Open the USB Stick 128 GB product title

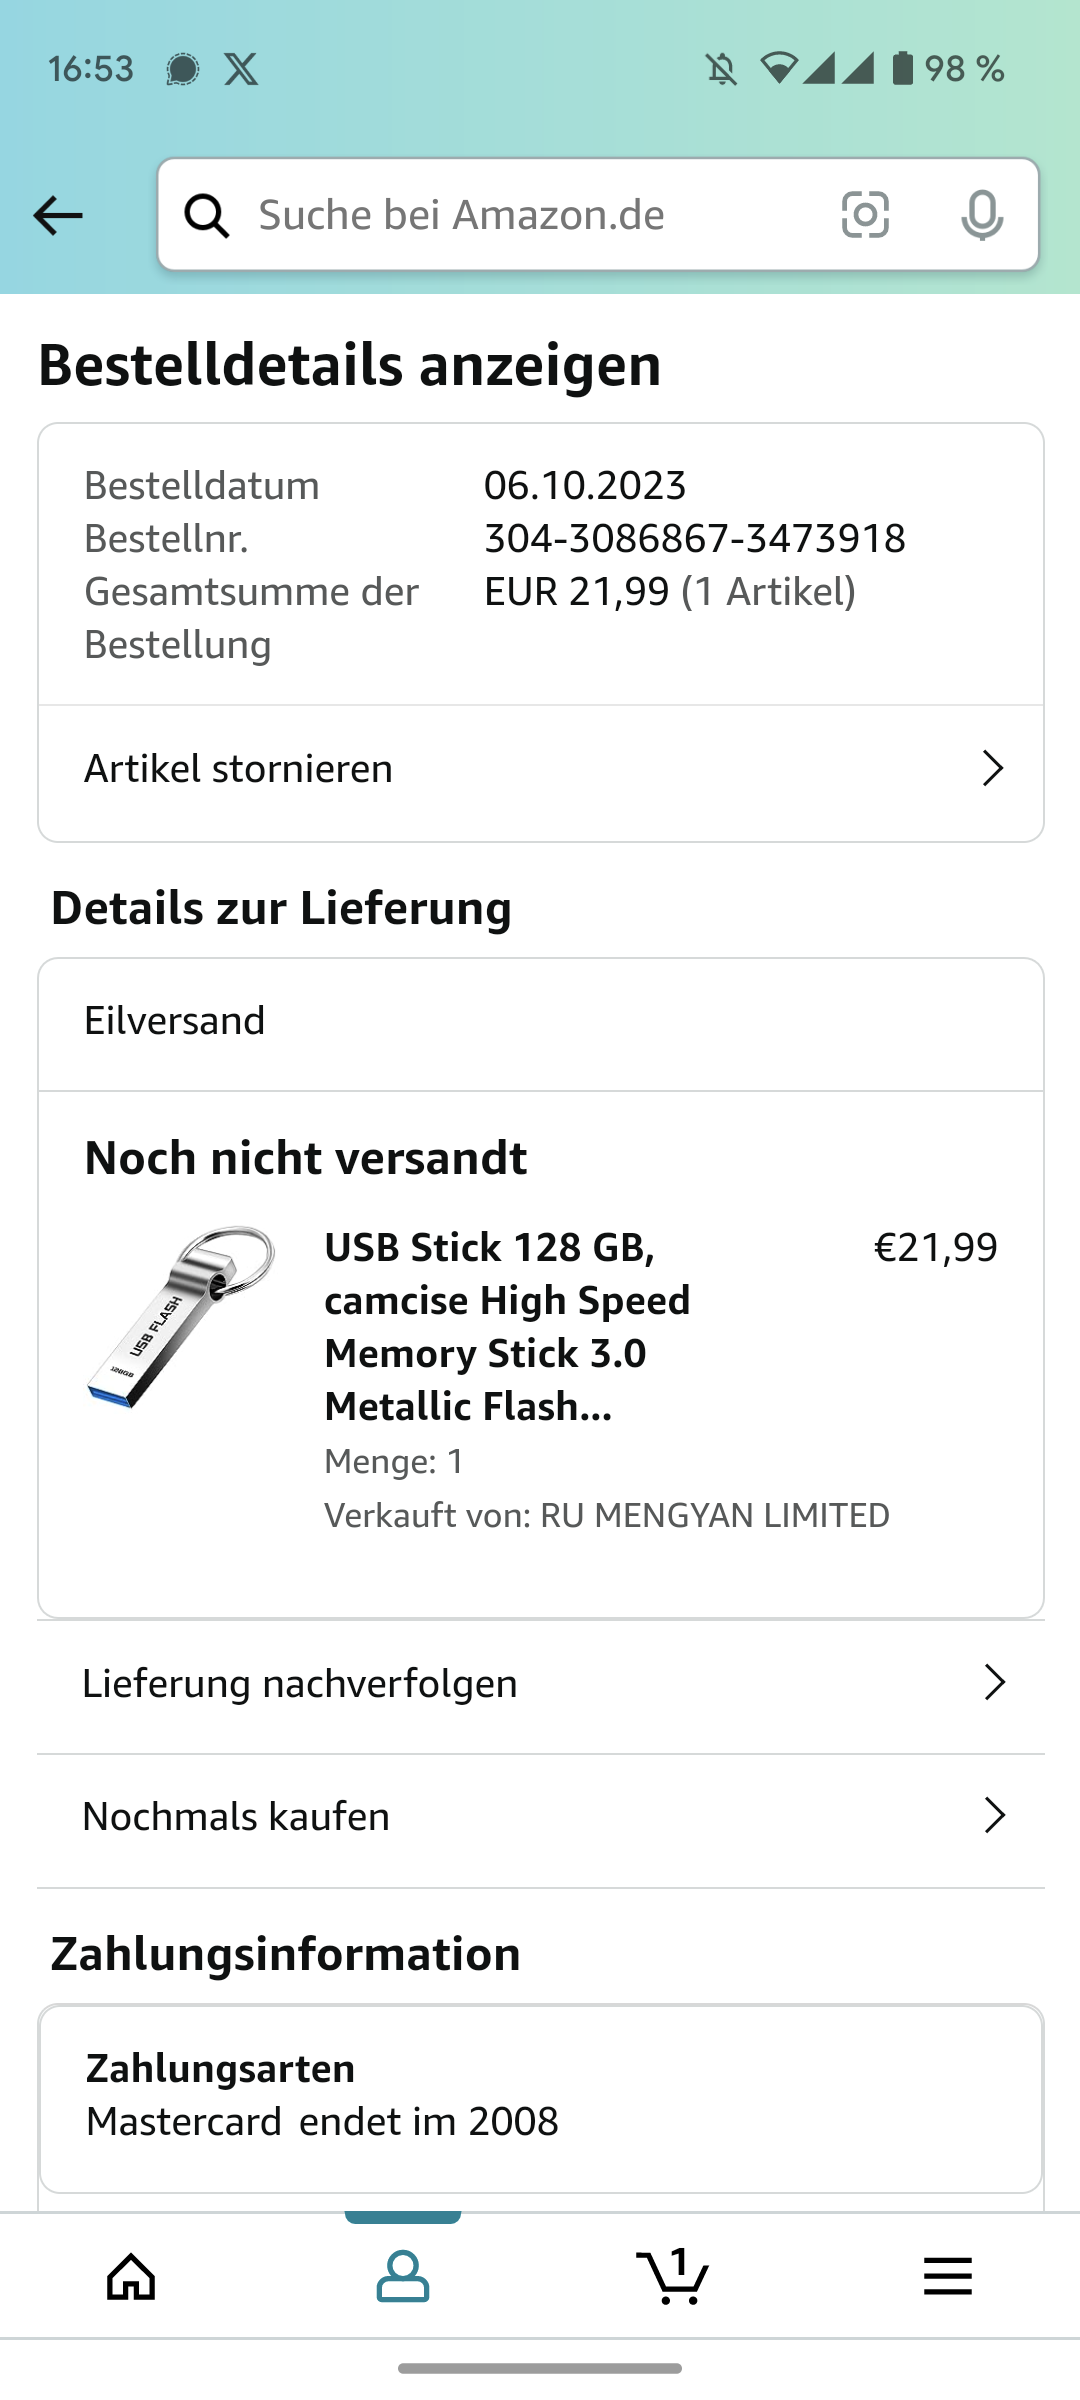(507, 1326)
